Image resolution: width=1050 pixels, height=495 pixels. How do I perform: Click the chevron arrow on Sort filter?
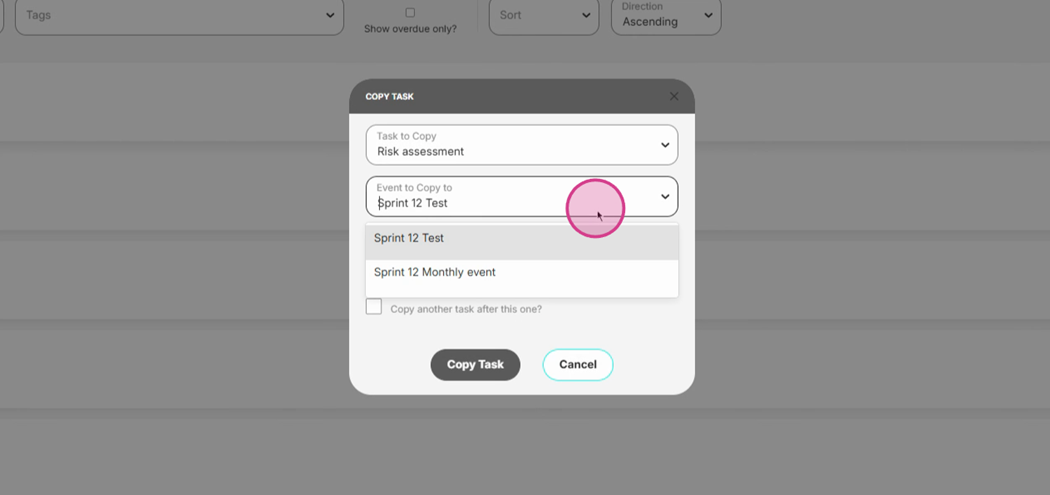tap(586, 15)
